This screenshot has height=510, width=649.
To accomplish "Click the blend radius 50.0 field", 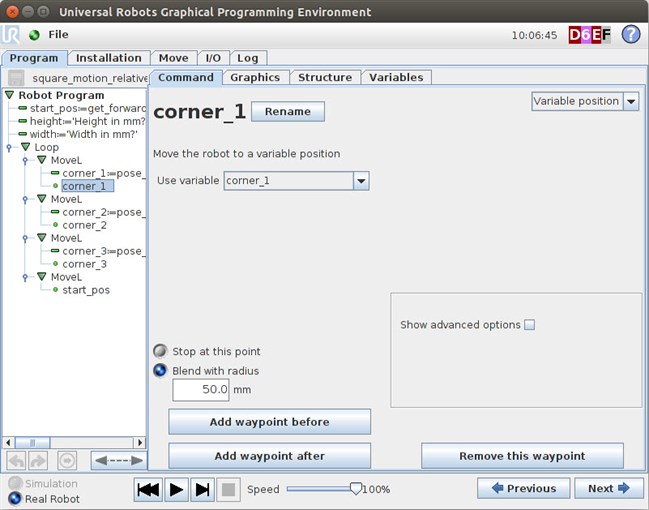I will click(x=201, y=390).
